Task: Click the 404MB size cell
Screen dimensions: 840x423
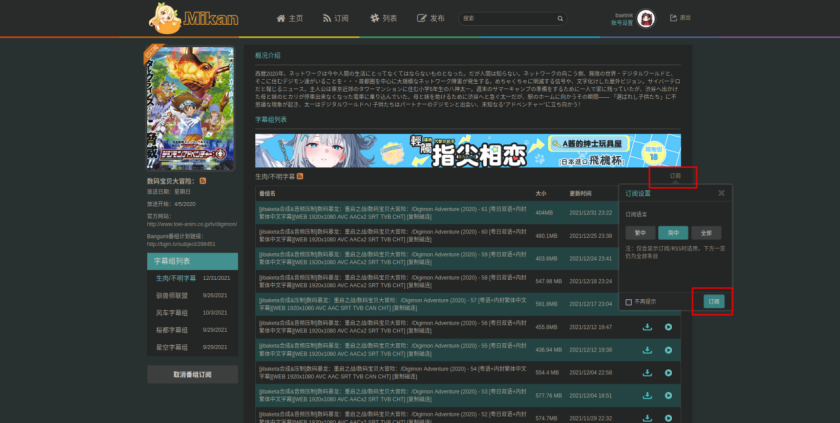Action: (544, 213)
